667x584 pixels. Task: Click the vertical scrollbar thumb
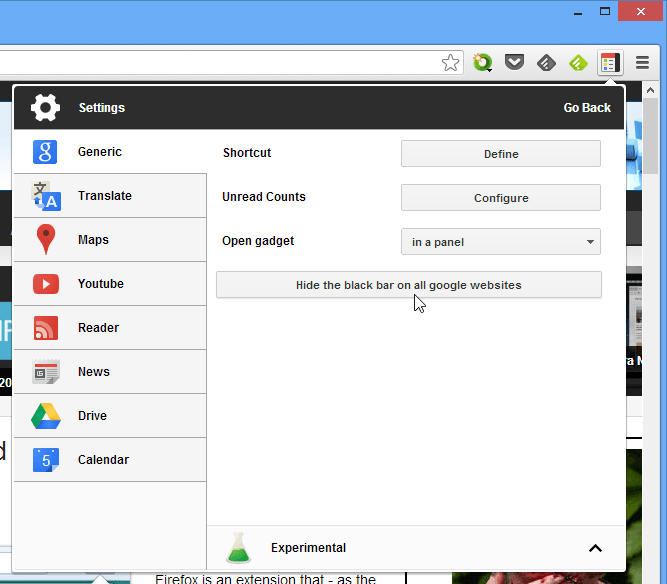click(650, 135)
